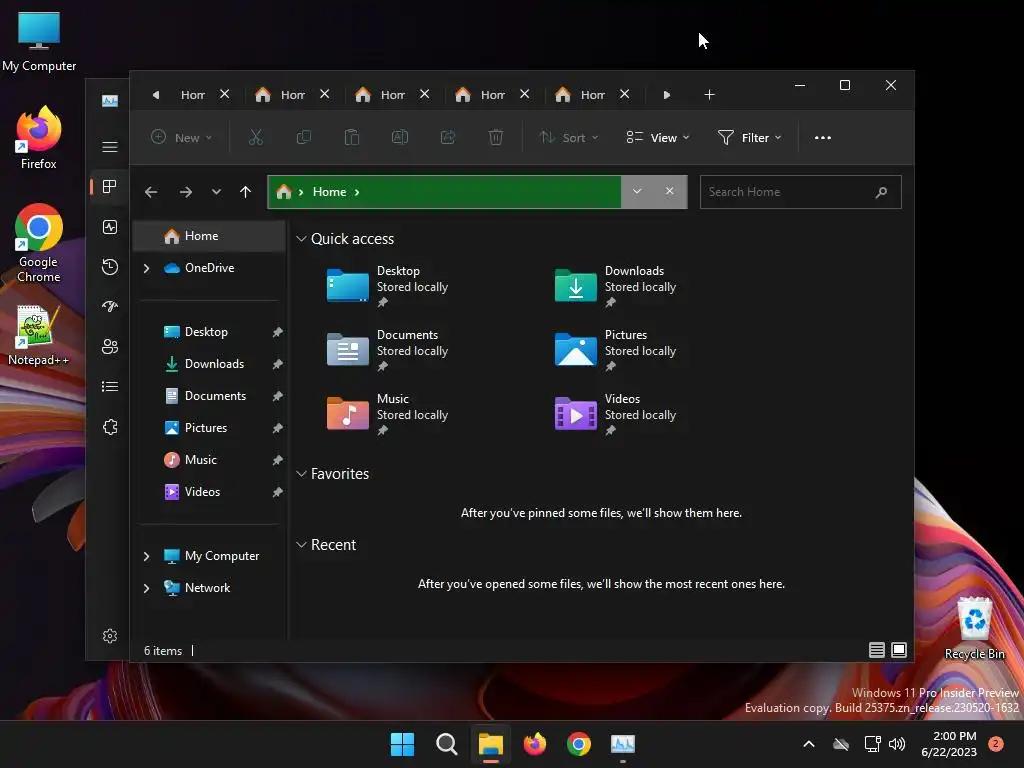Open recent locations chevron beside navigation arrows
The width and height of the screenshot is (1024, 768).
coord(216,192)
